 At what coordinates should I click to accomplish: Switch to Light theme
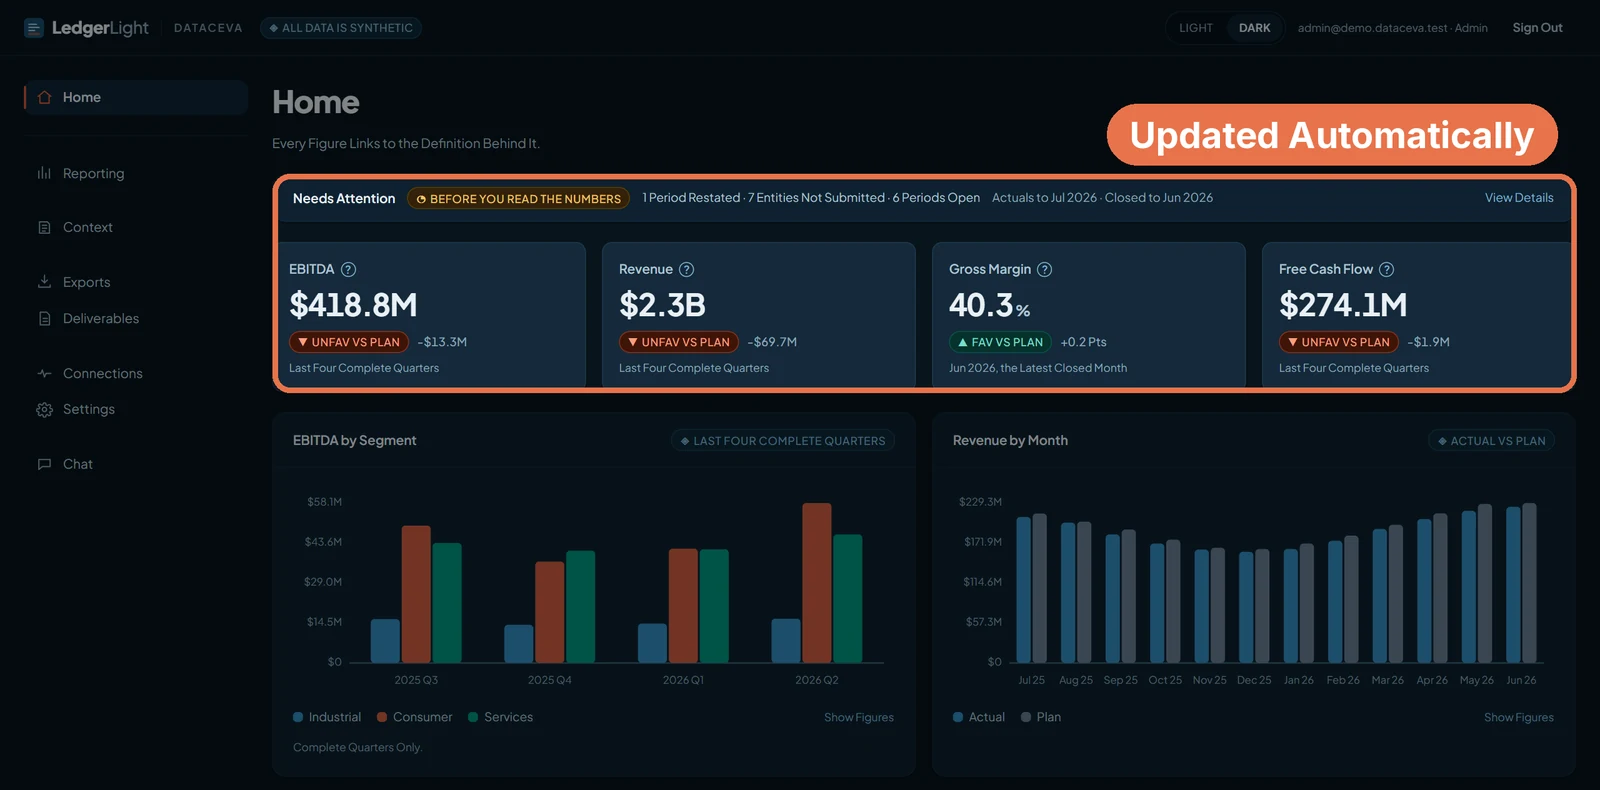click(x=1196, y=28)
